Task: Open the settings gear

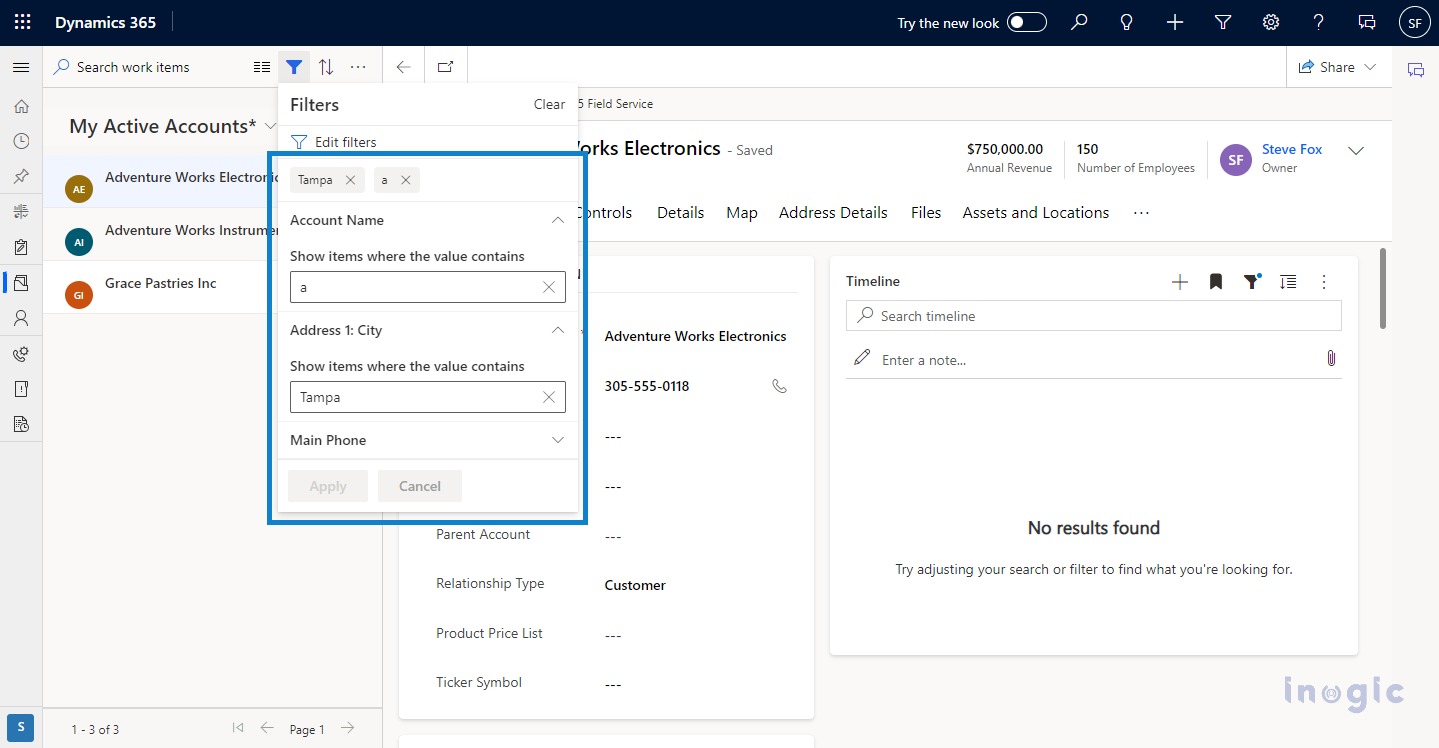Action: [x=1271, y=22]
